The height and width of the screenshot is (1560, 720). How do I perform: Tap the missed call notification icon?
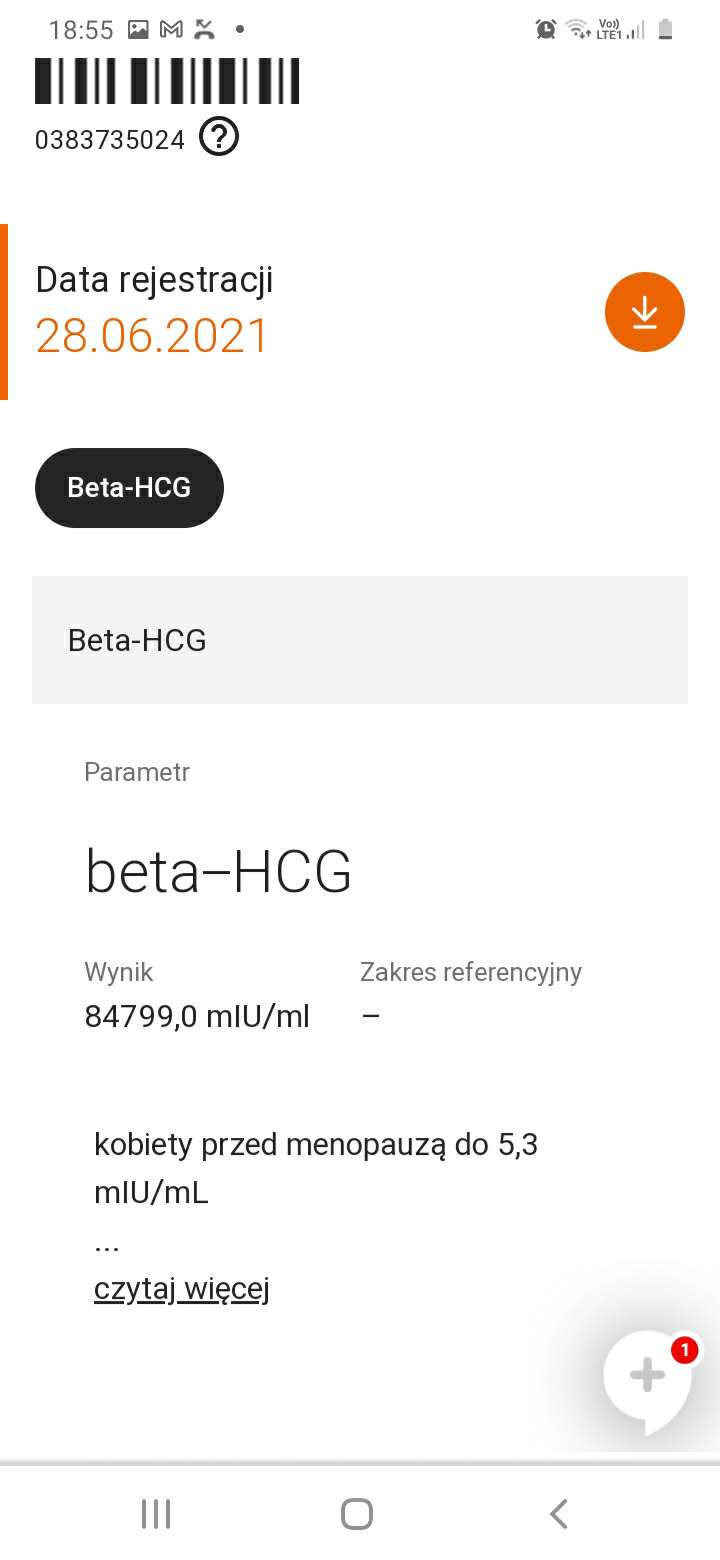(x=204, y=29)
